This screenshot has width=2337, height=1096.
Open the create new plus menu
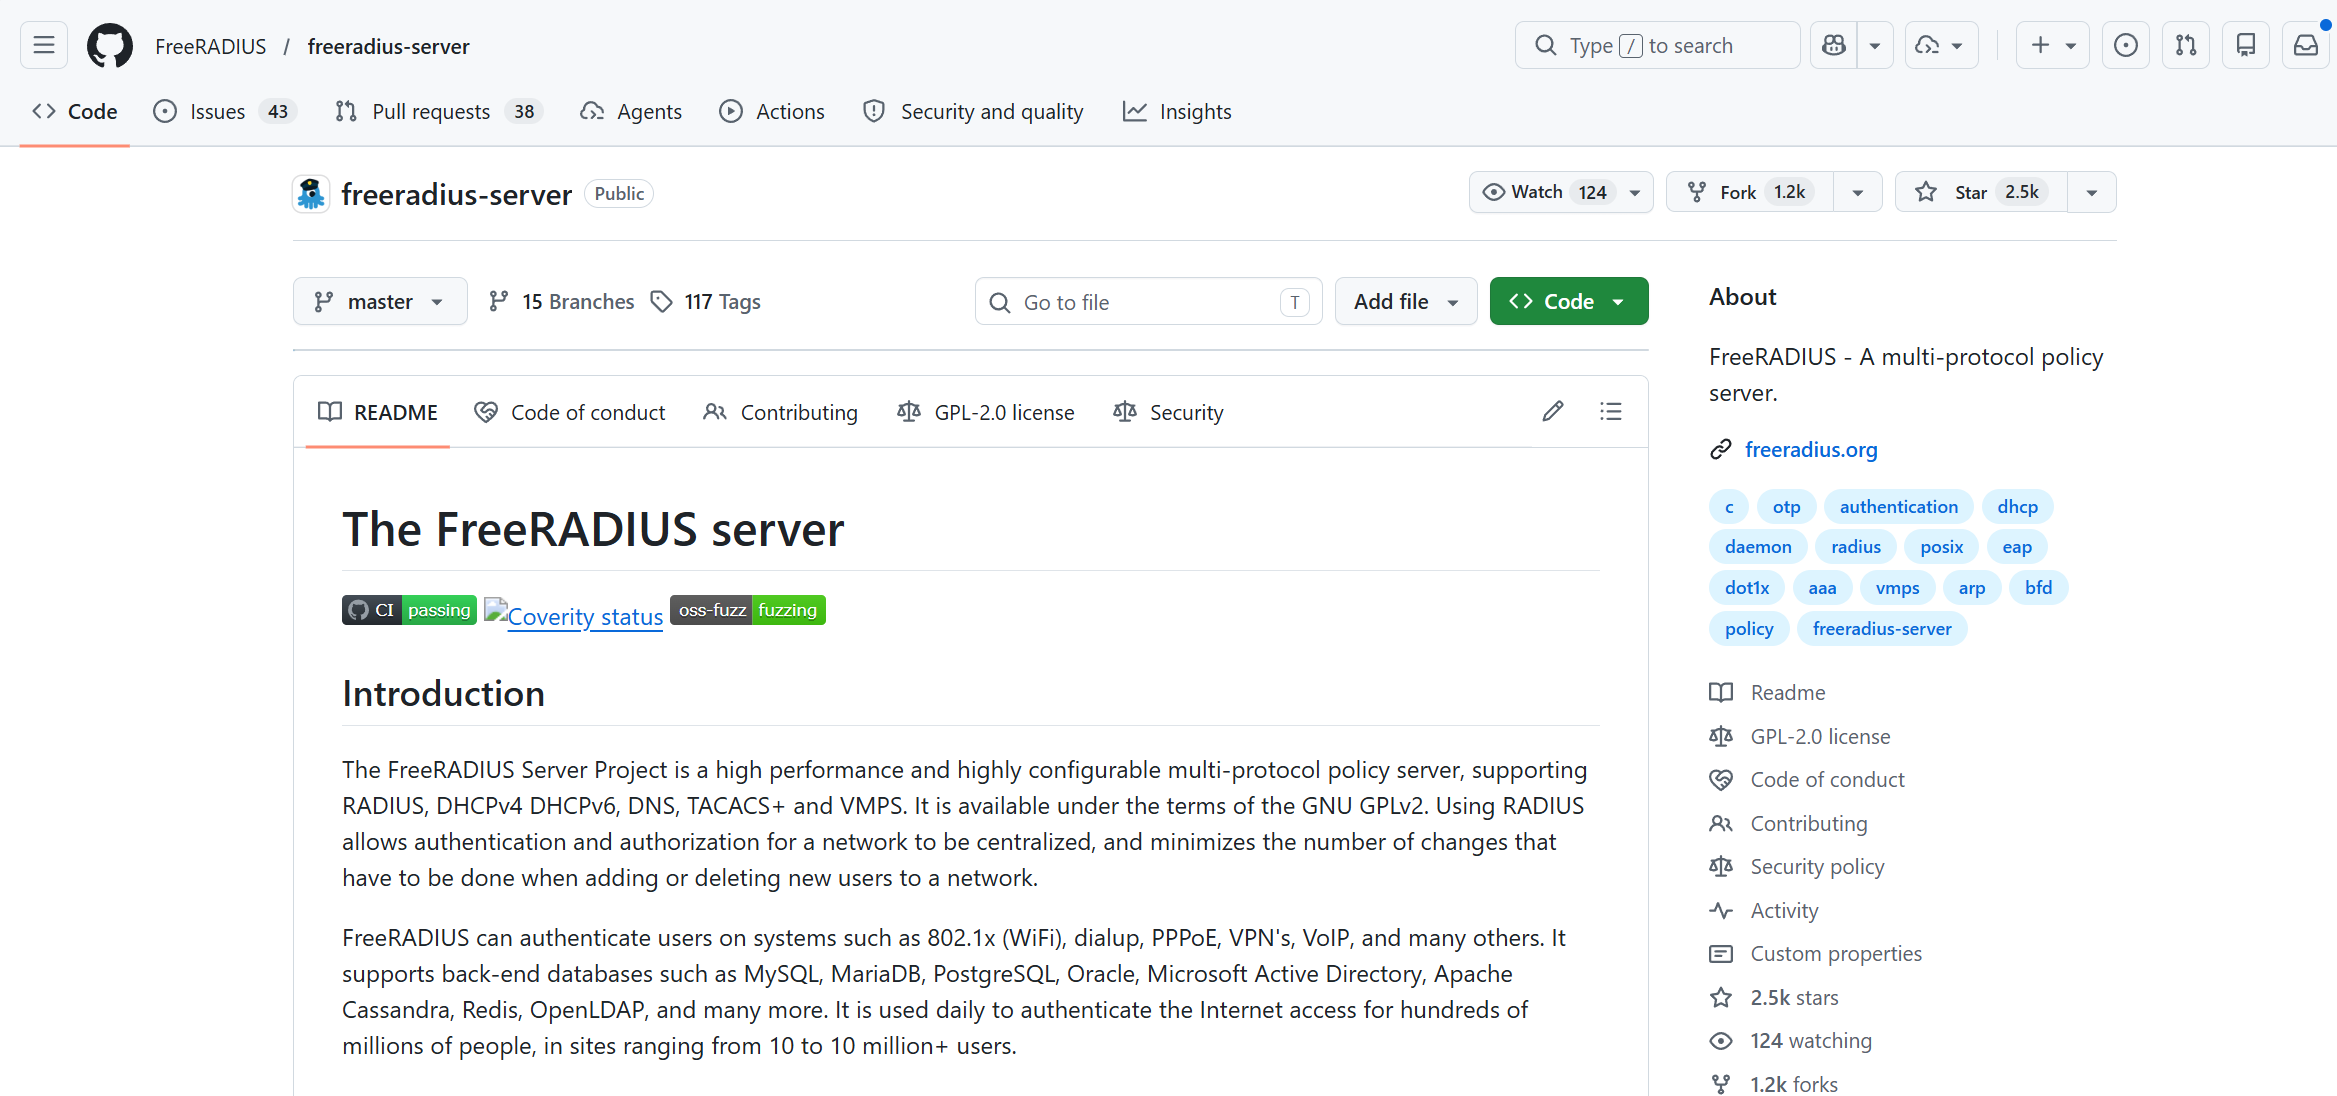2053,45
